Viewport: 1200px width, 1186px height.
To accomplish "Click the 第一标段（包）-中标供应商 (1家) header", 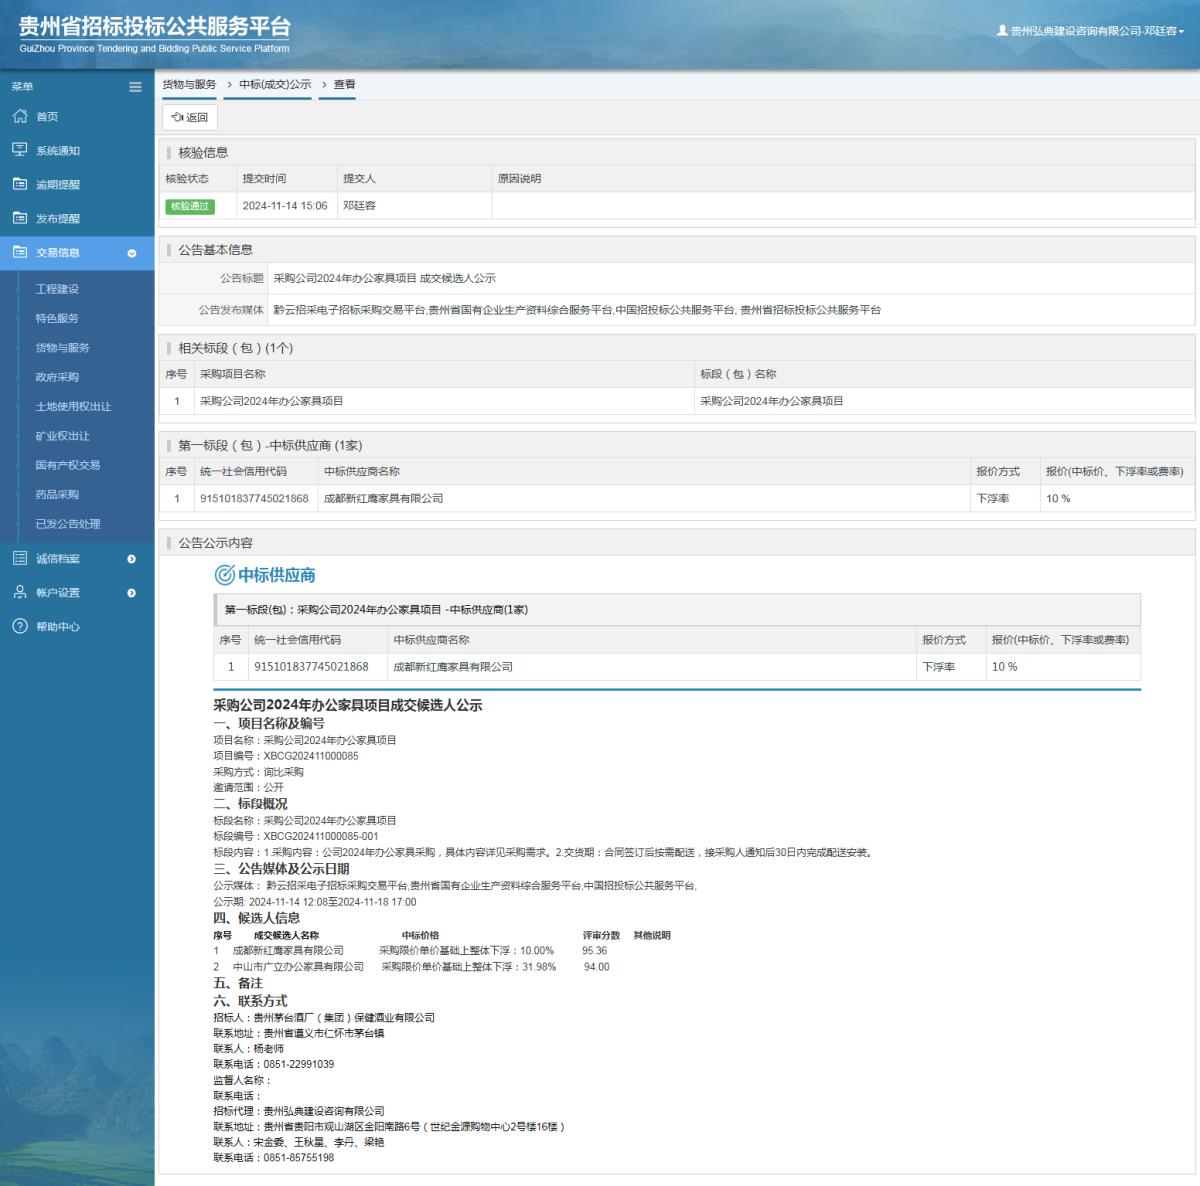I will (270, 446).
